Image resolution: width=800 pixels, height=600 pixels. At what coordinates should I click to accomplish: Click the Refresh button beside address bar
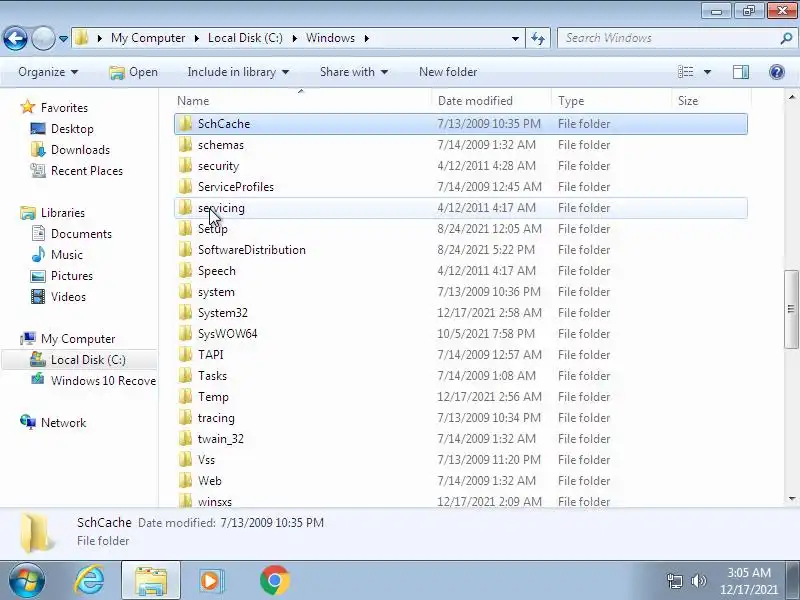[x=538, y=38]
